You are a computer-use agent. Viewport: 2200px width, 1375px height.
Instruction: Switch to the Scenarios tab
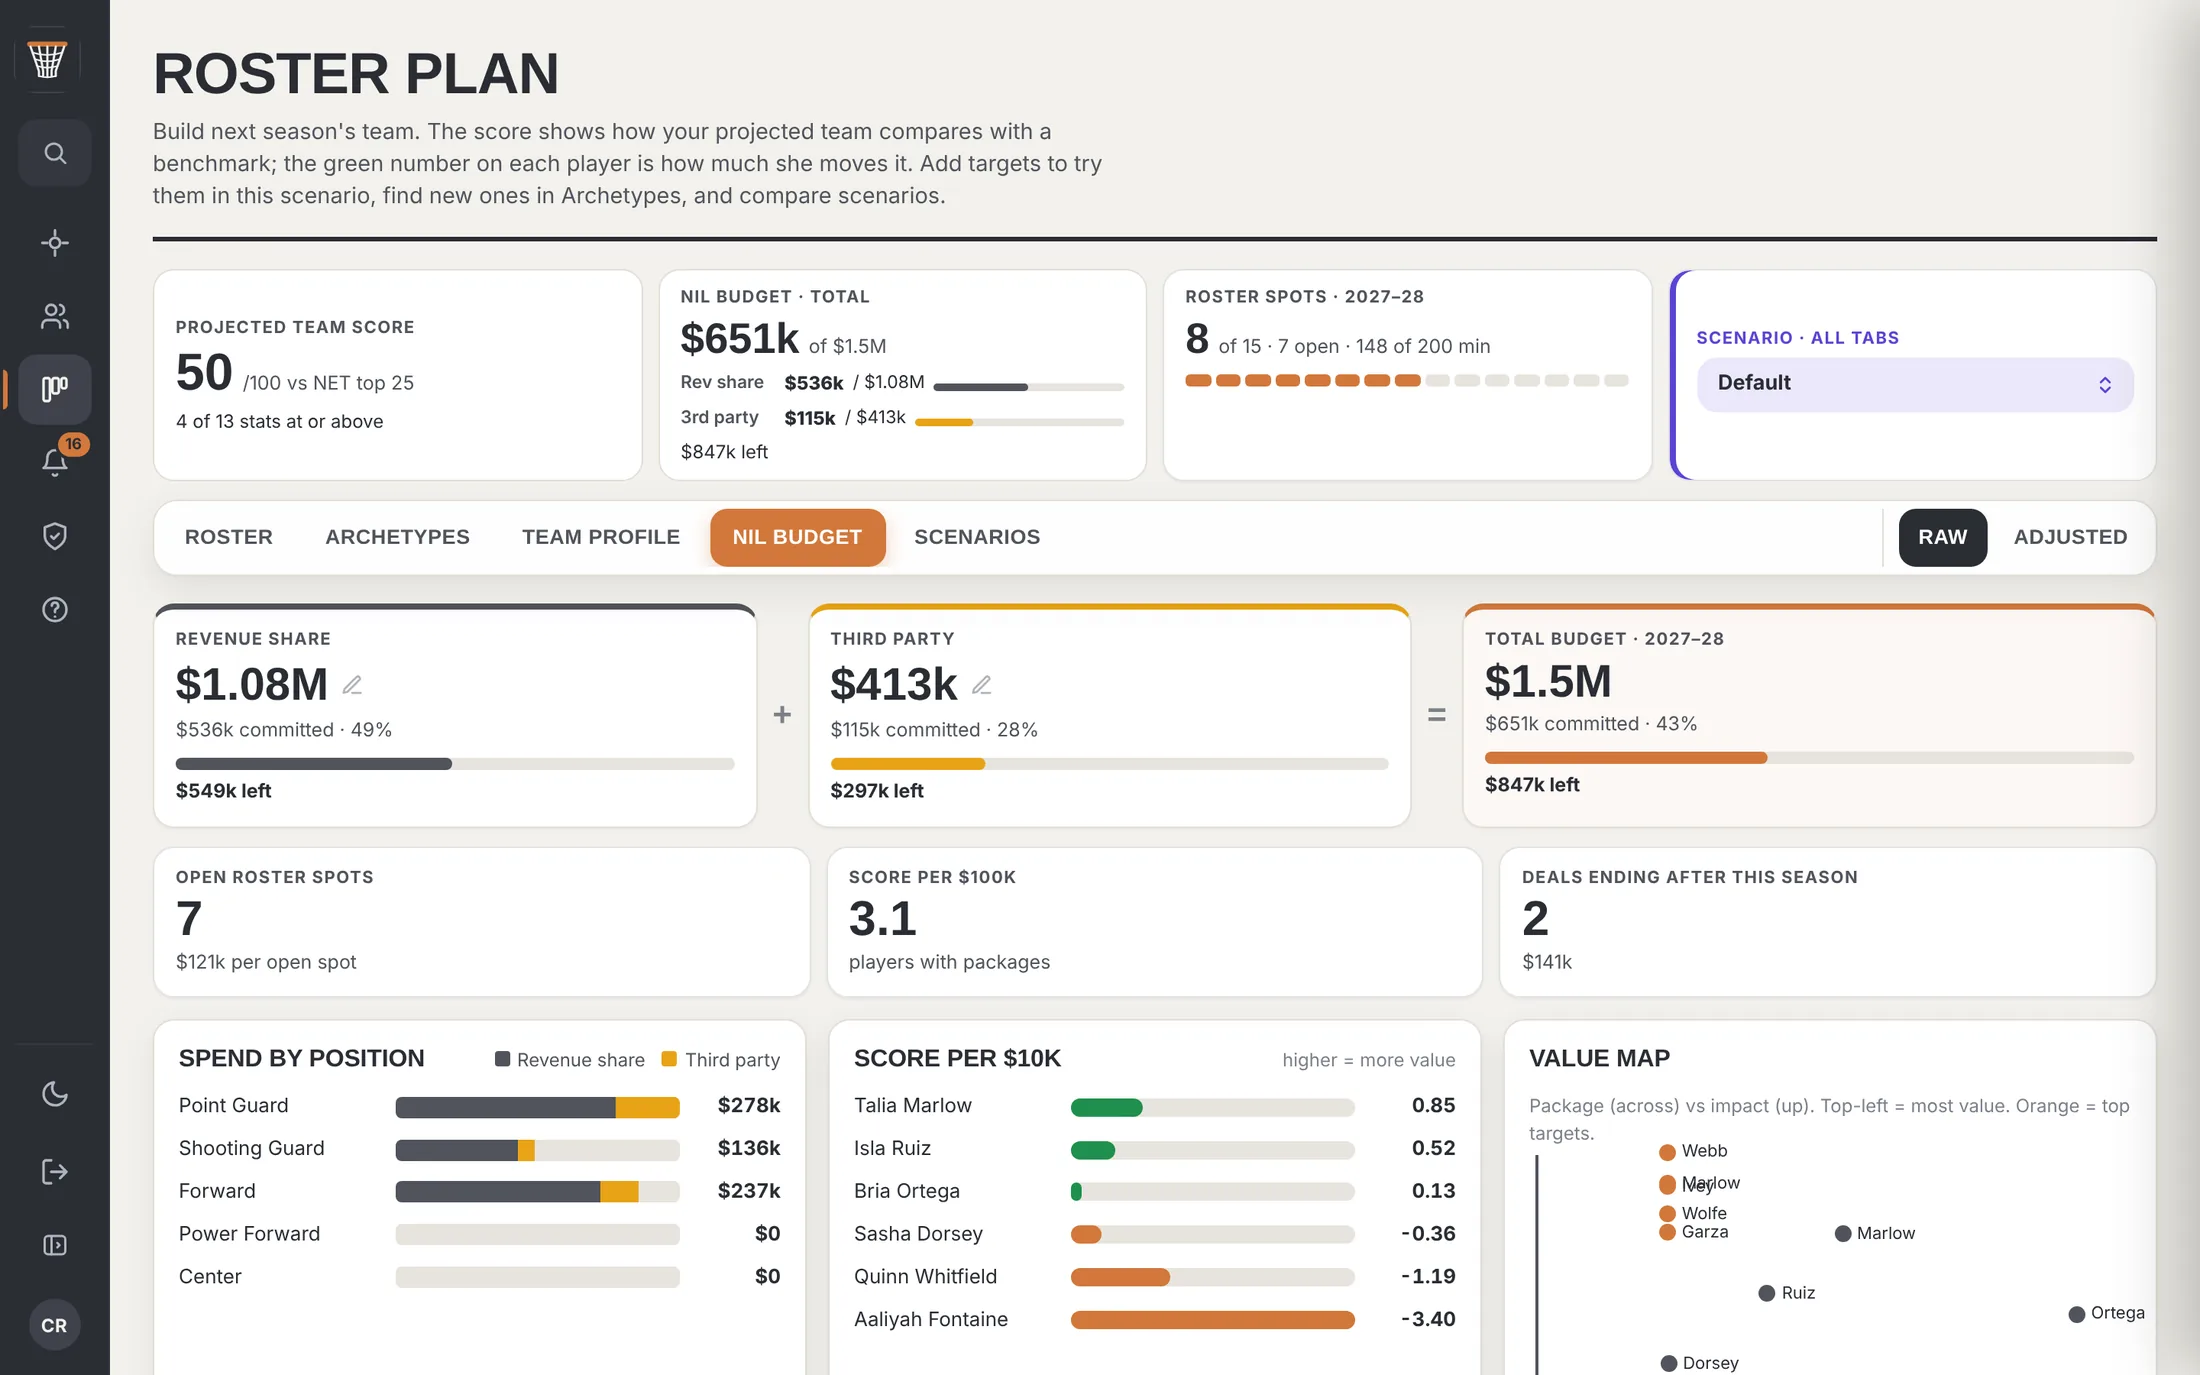pos(977,537)
